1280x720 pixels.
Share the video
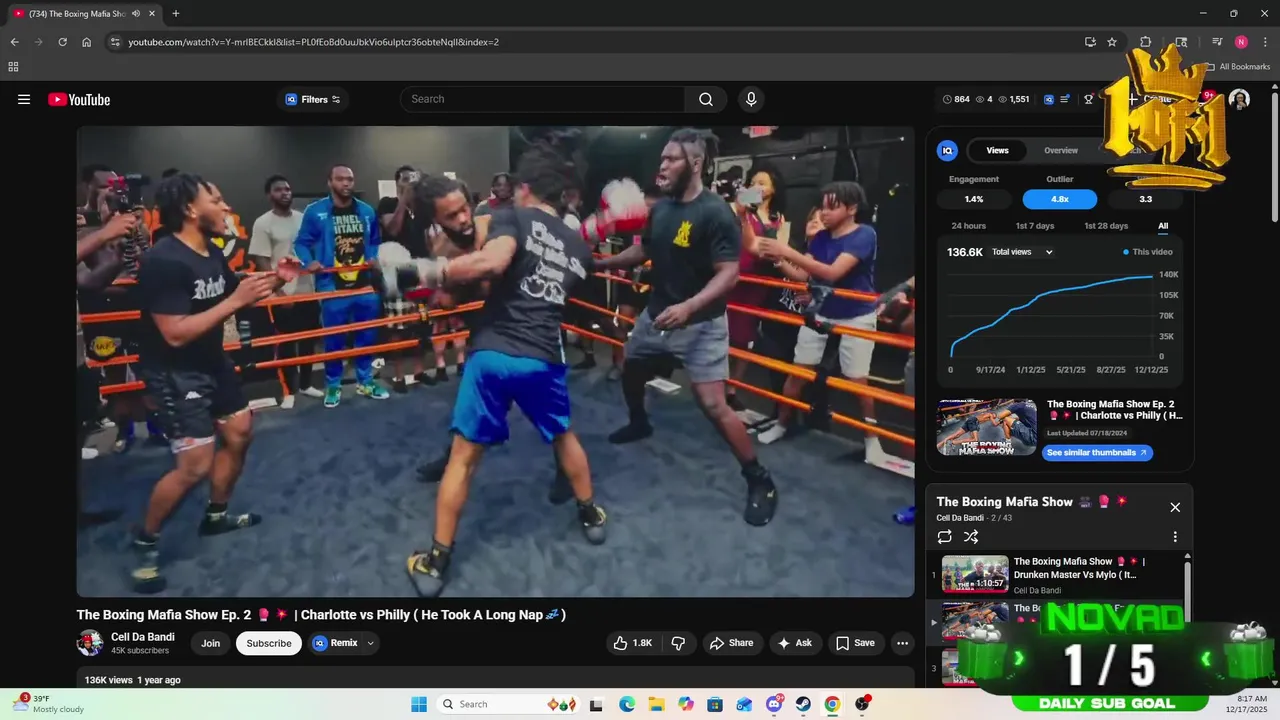pyautogui.click(x=731, y=643)
